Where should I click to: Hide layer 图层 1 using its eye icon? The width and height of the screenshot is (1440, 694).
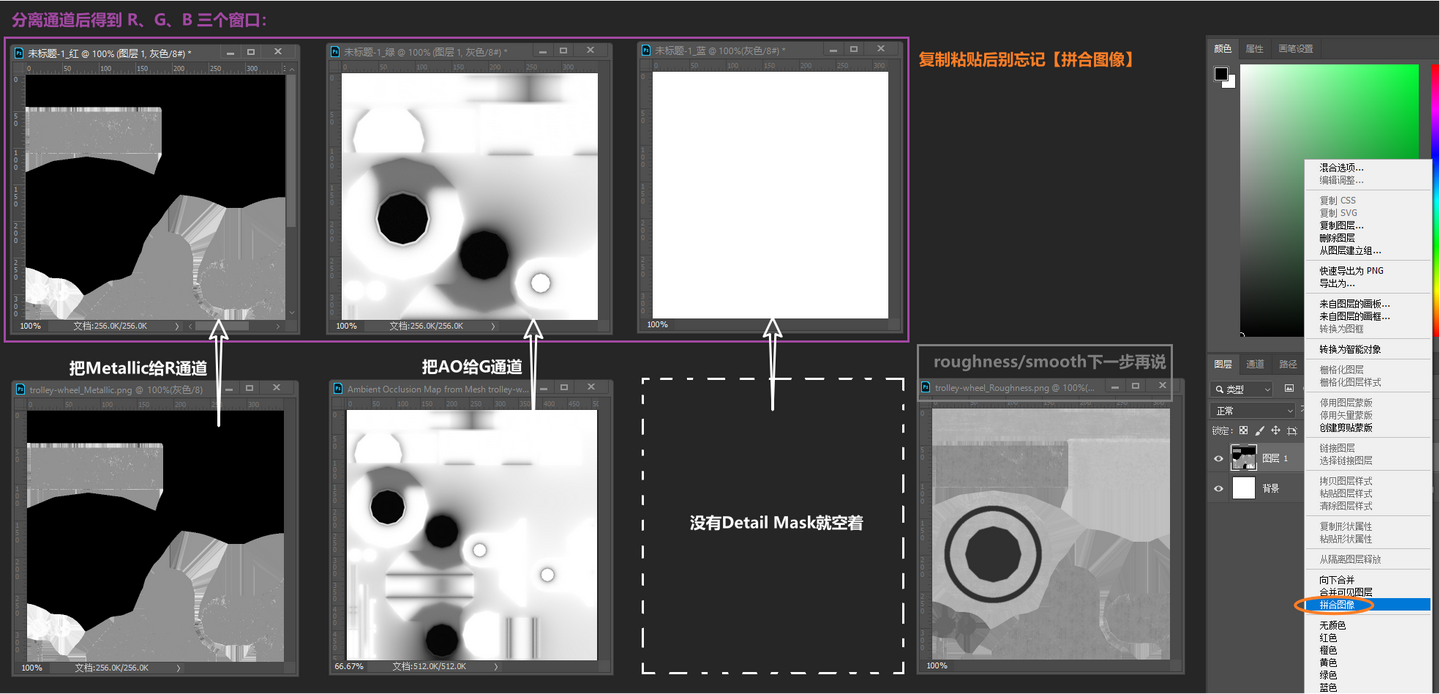click(1218, 458)
